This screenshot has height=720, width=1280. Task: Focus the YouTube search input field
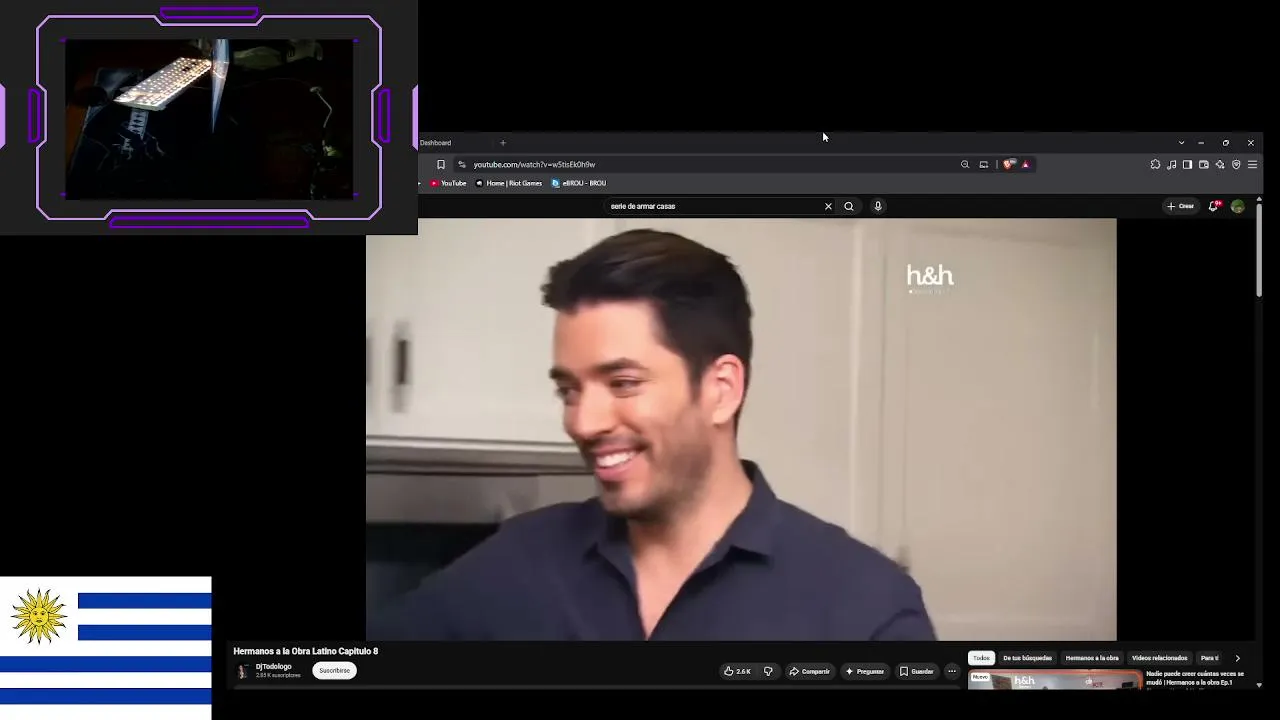(x=714, y=206)
